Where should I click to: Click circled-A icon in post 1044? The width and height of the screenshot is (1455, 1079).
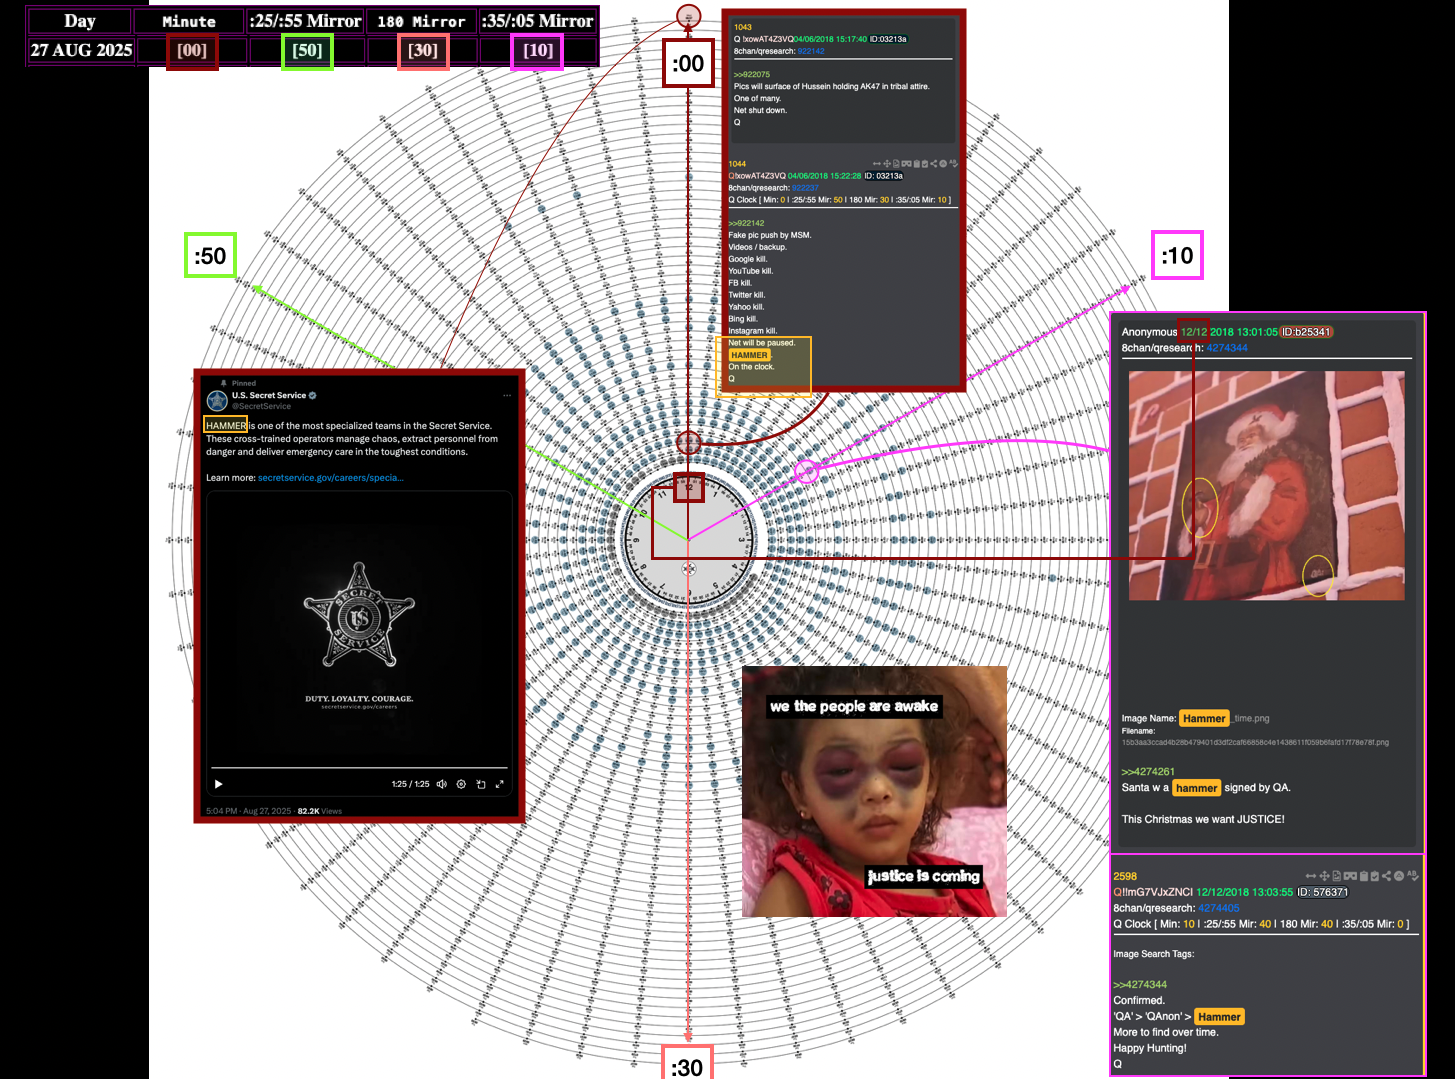pyautogui.click(x=943, y=164)
